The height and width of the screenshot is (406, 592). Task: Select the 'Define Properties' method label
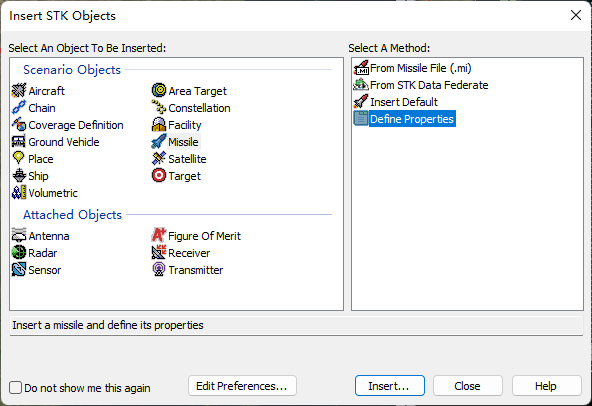412,119
